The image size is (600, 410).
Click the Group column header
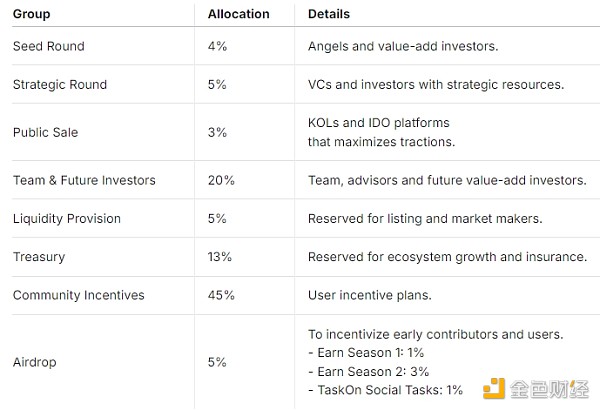[x=32, y=15]
